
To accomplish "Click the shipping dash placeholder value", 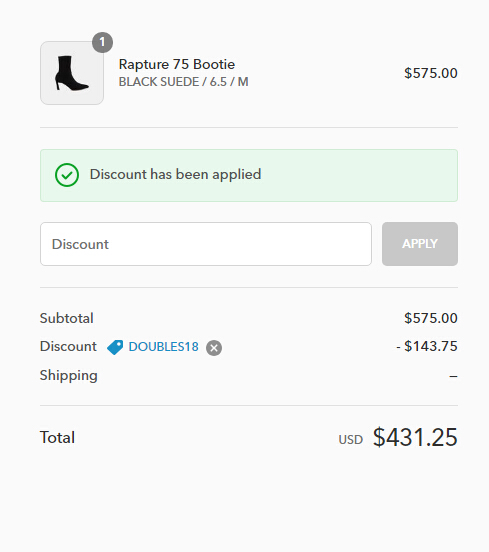I will click(453, 377).
